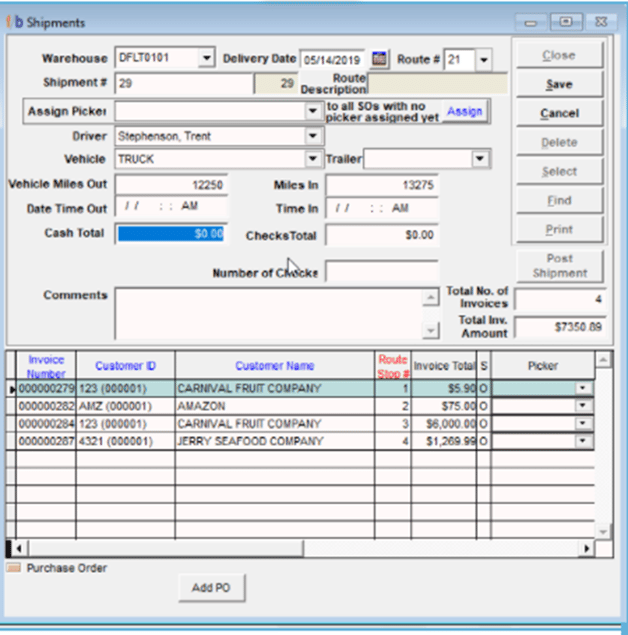Screen dimensions: 628x635
Task: Click the Add PO button
Action: click(211, 588)
